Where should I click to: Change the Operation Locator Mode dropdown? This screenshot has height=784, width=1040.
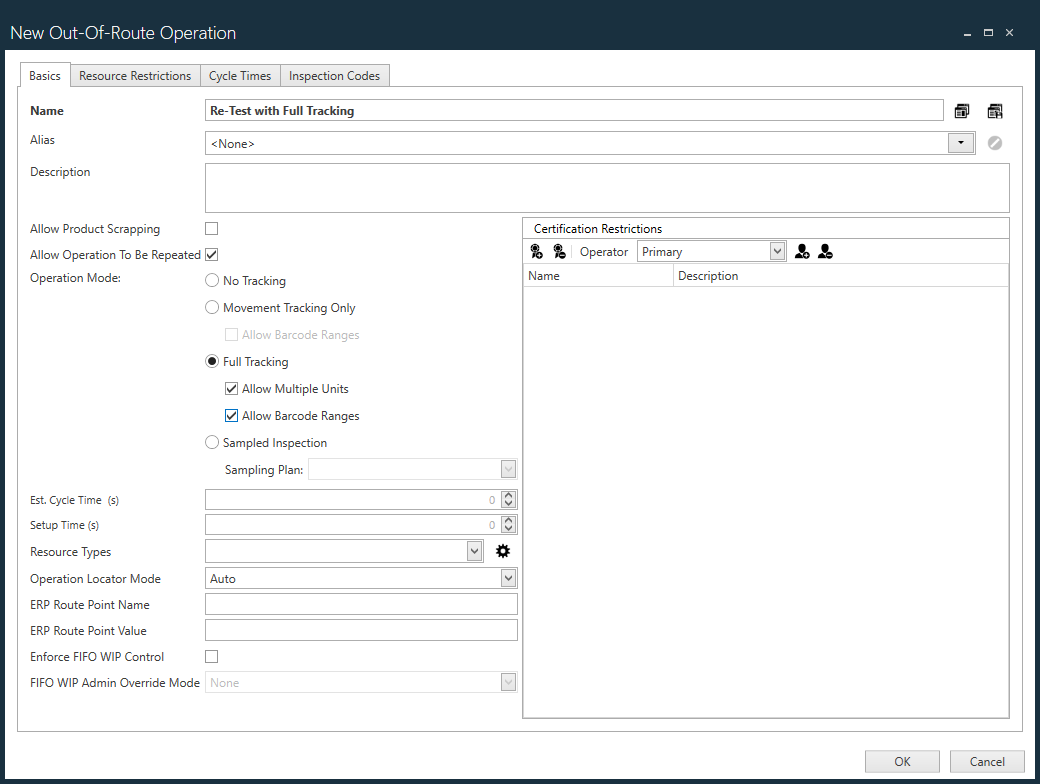(x=508, y=577)
